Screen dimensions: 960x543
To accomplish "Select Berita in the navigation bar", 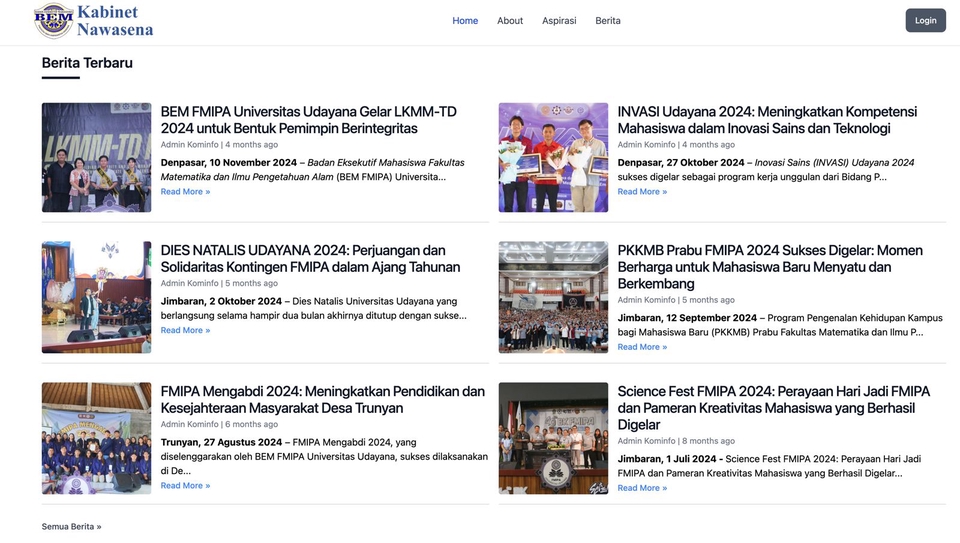I will coord(607,21).
